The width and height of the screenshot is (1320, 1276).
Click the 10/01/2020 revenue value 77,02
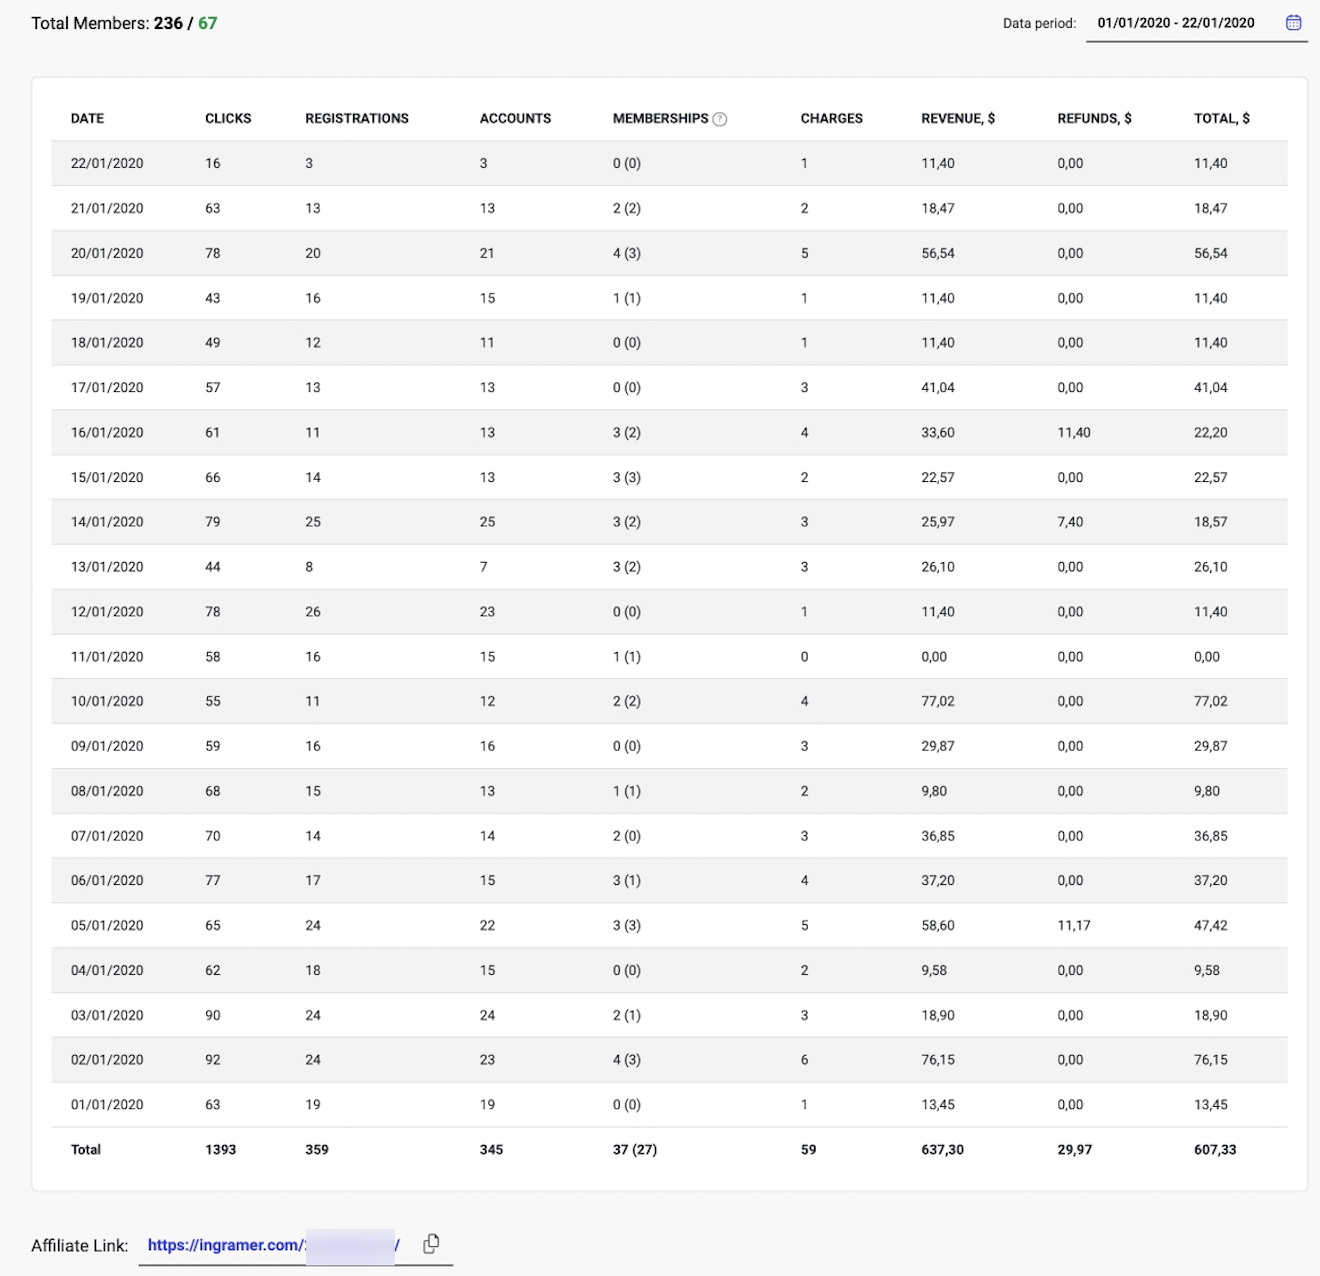[x=937, y=701]
